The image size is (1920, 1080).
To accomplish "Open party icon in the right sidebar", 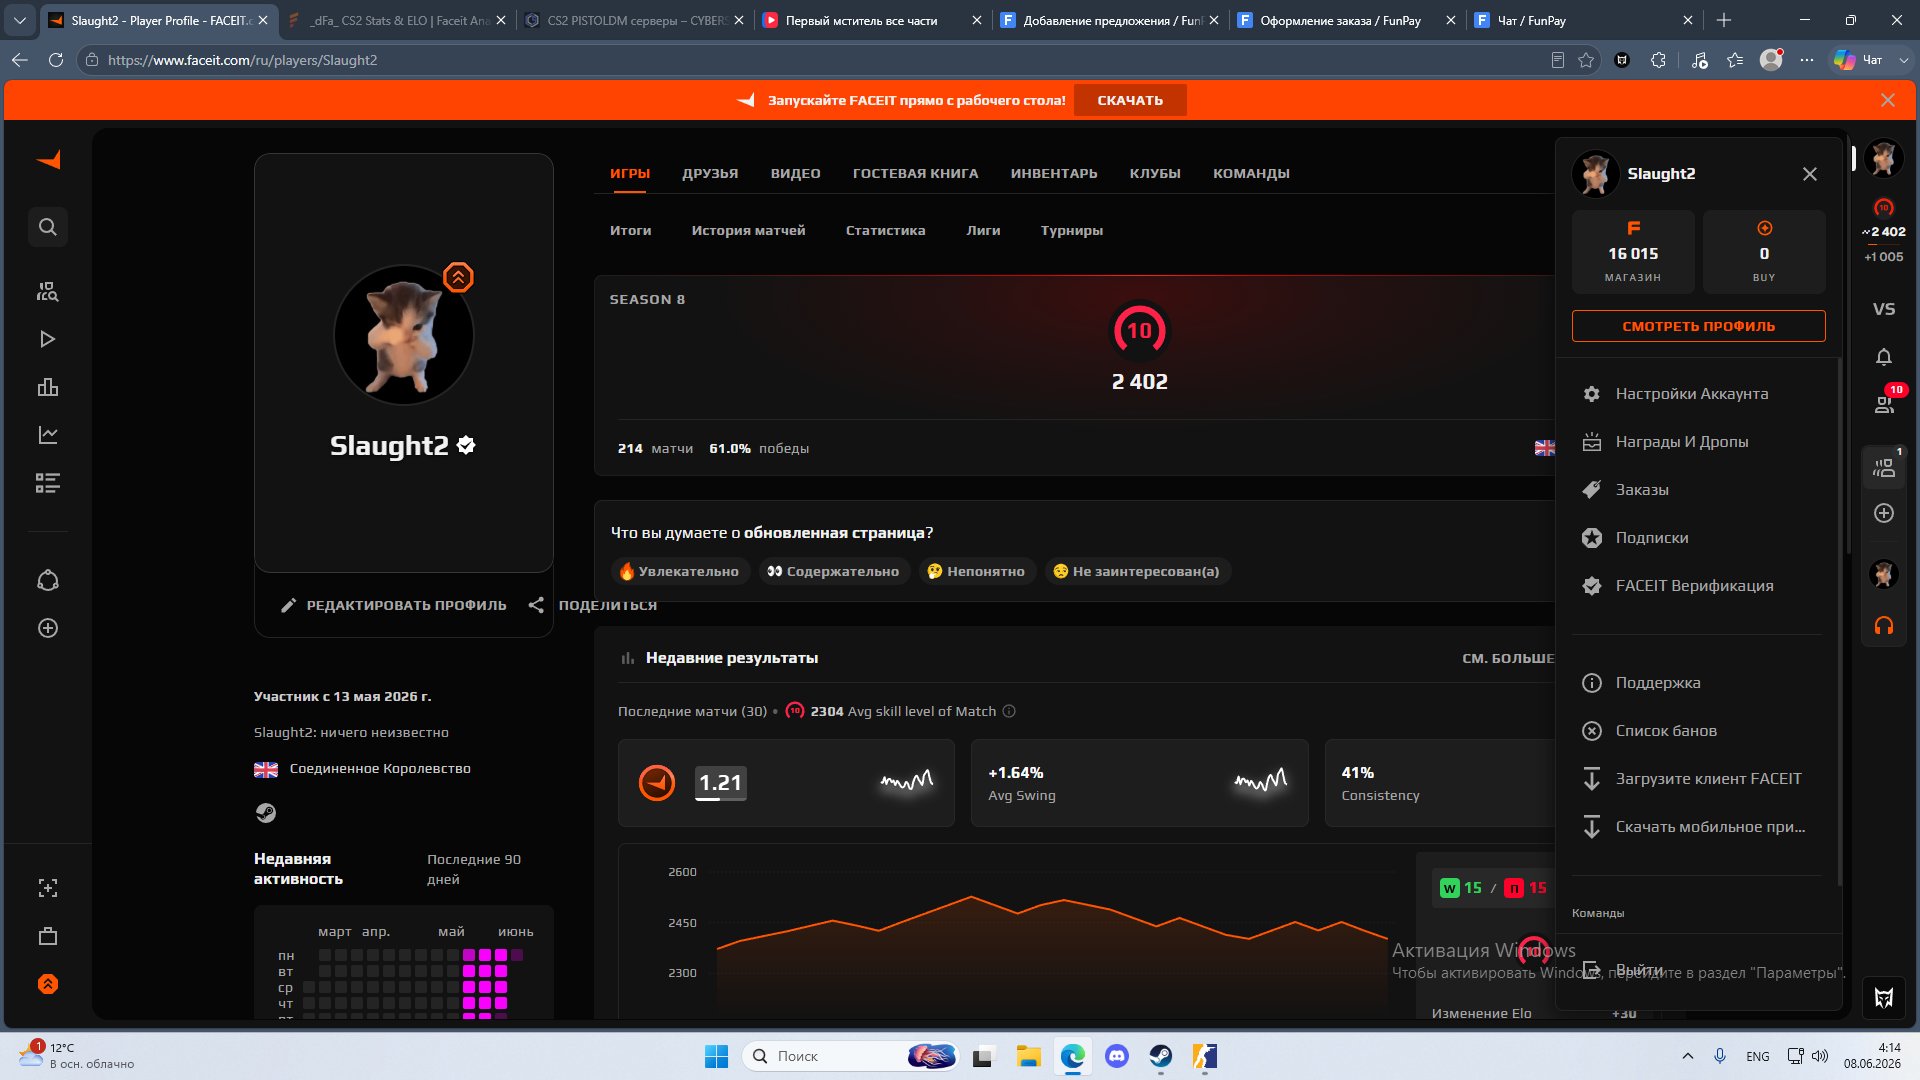I will tap(1884, 467).
